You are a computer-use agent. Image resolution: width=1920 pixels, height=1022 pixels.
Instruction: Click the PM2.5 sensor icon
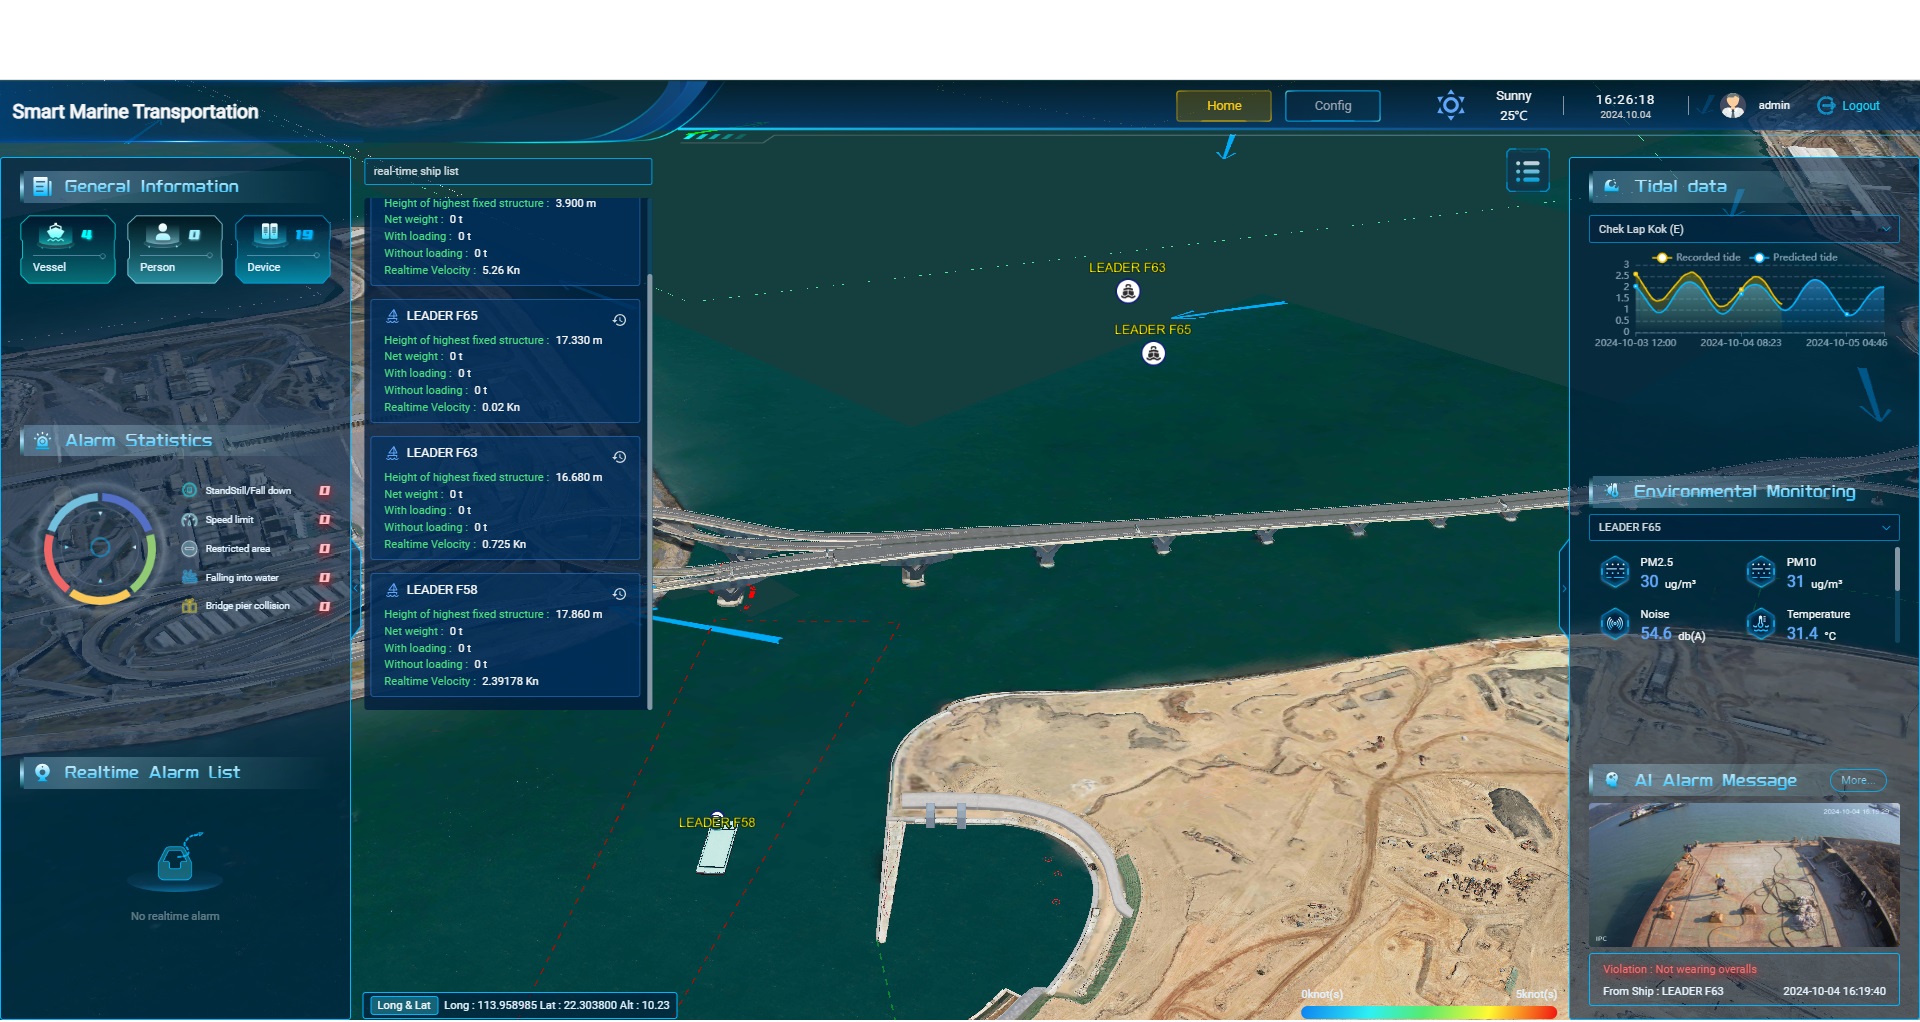click(1614, 573)
